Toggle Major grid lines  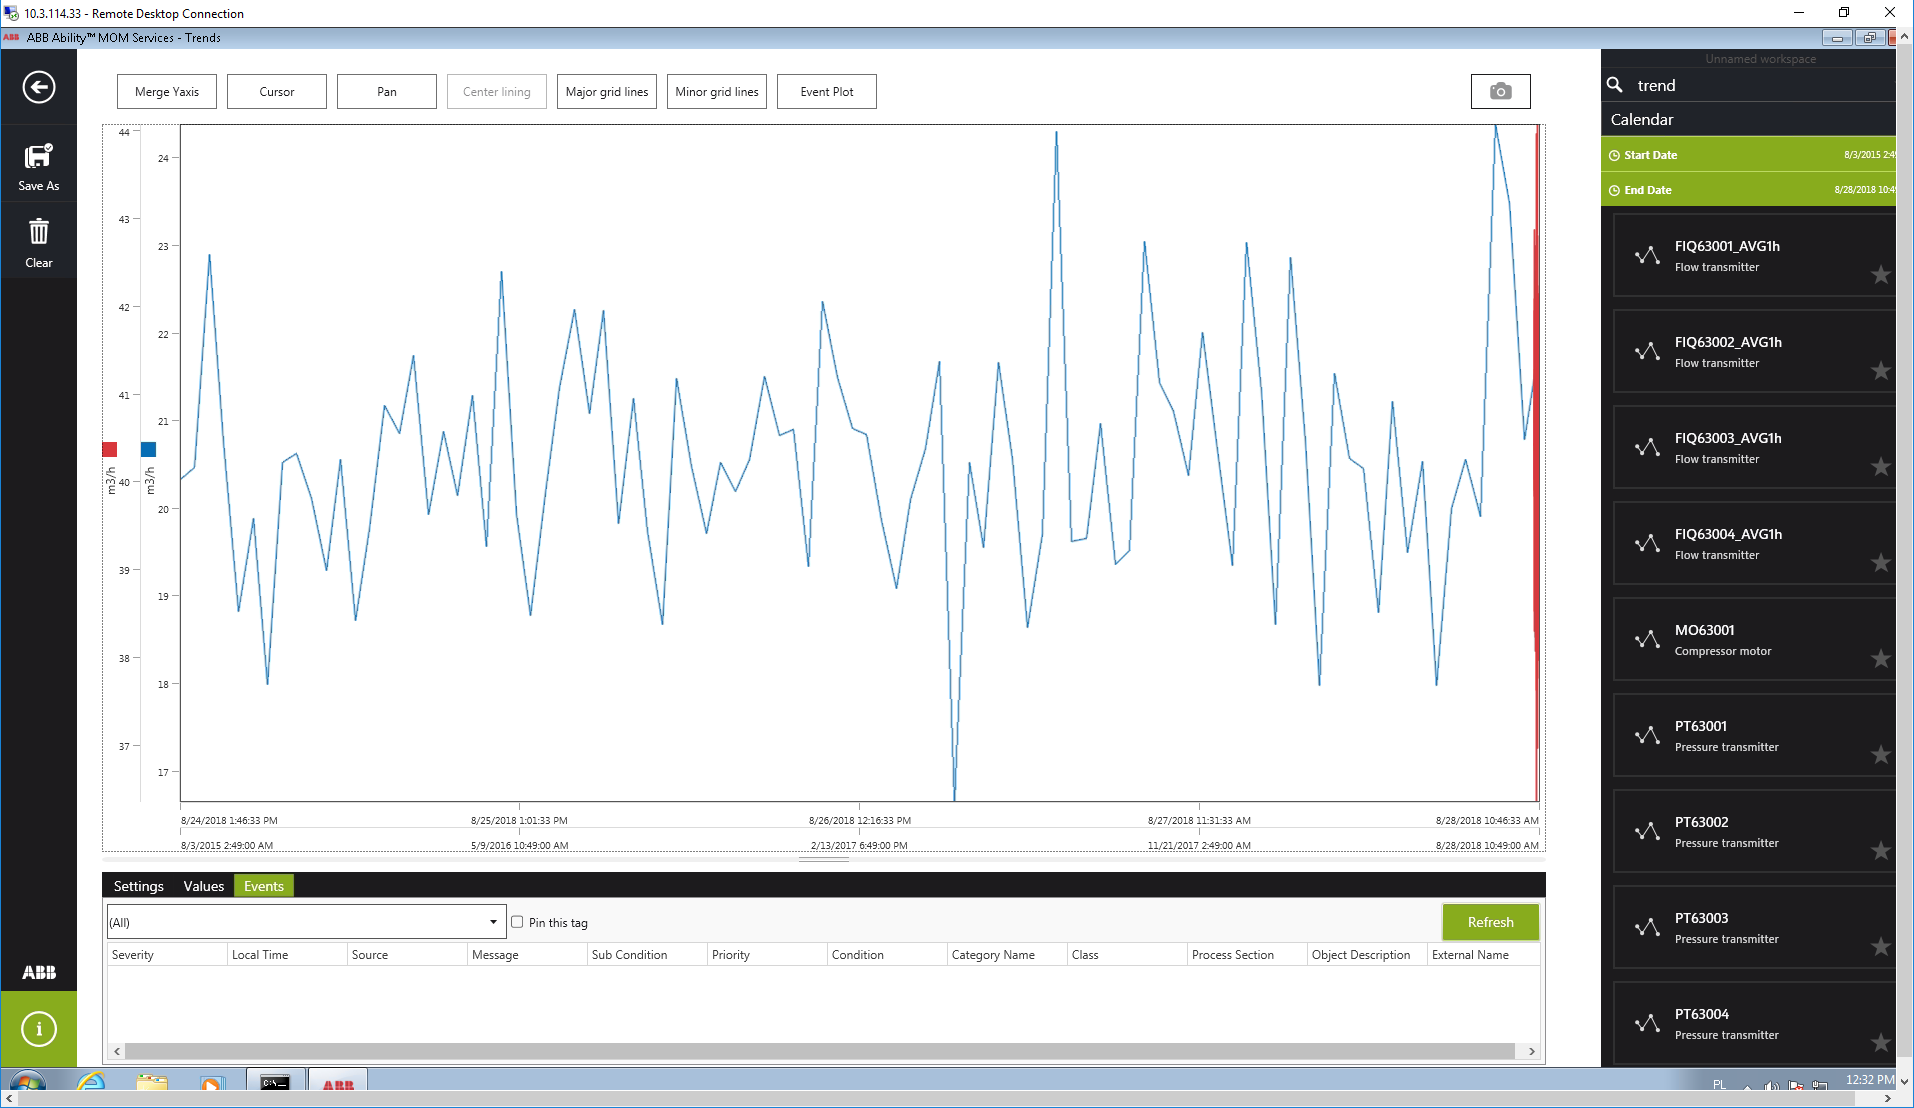[606, 92]
